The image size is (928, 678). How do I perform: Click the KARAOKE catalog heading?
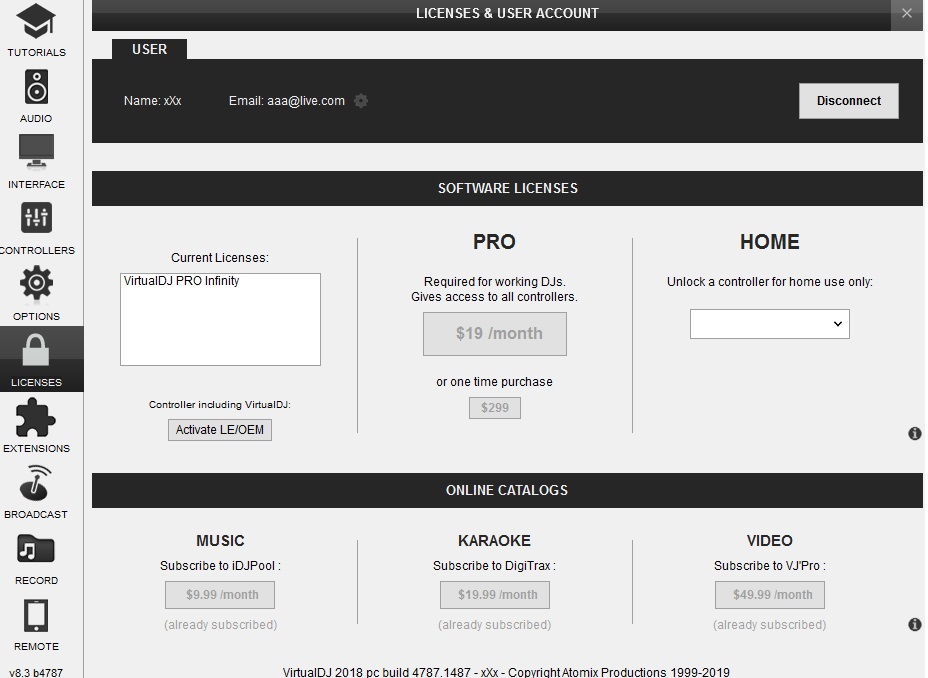pos(494,540)
